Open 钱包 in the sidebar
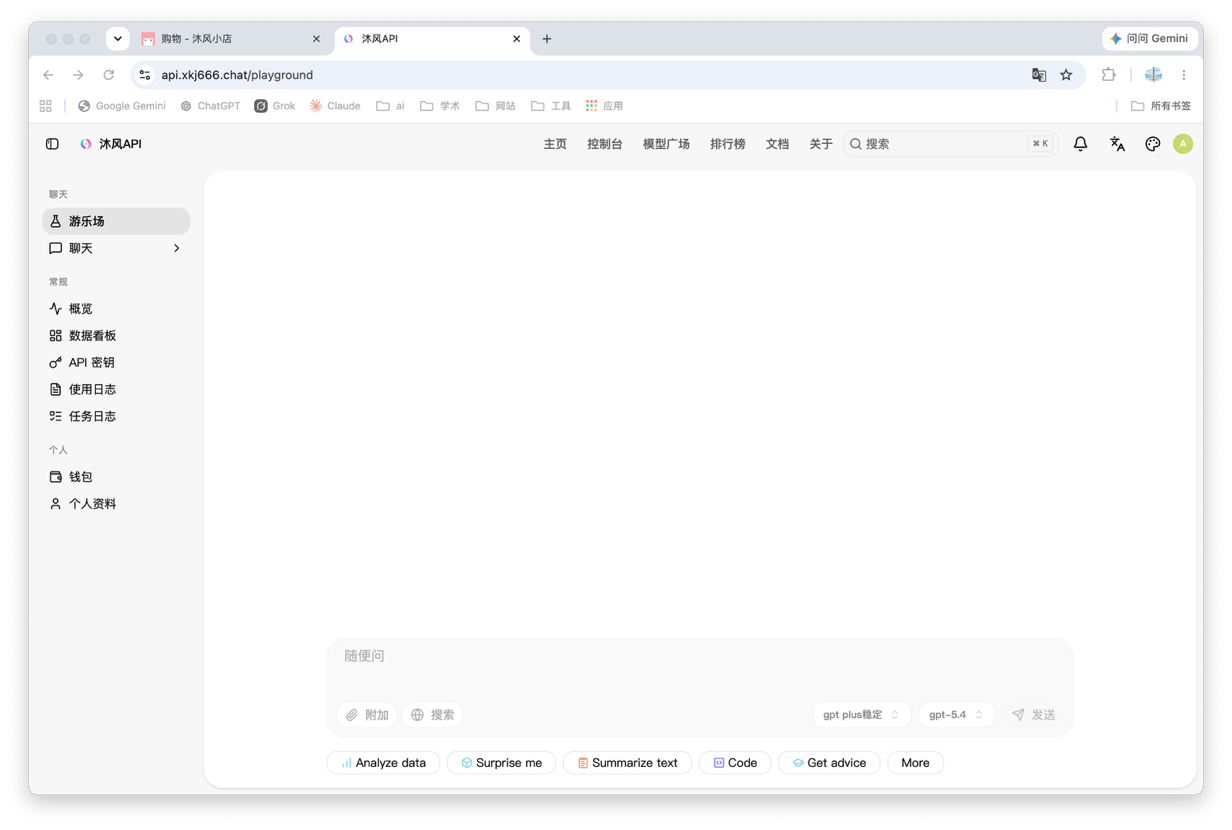Screen dimensions: 1232x830 click(116, 477)
